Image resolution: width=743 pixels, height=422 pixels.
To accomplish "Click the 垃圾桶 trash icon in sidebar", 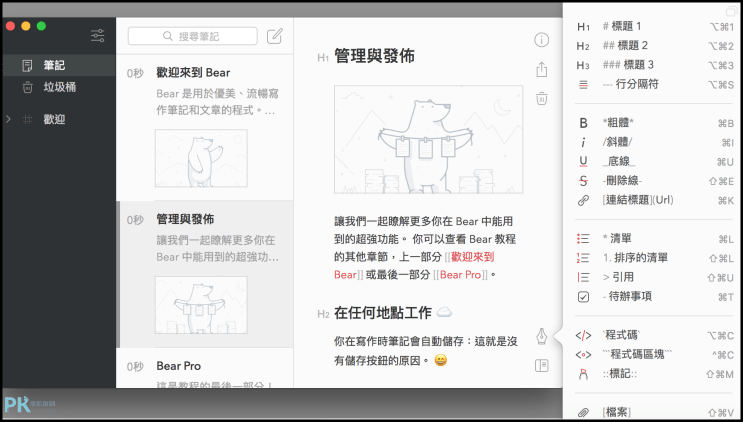I will pos(27,87).
